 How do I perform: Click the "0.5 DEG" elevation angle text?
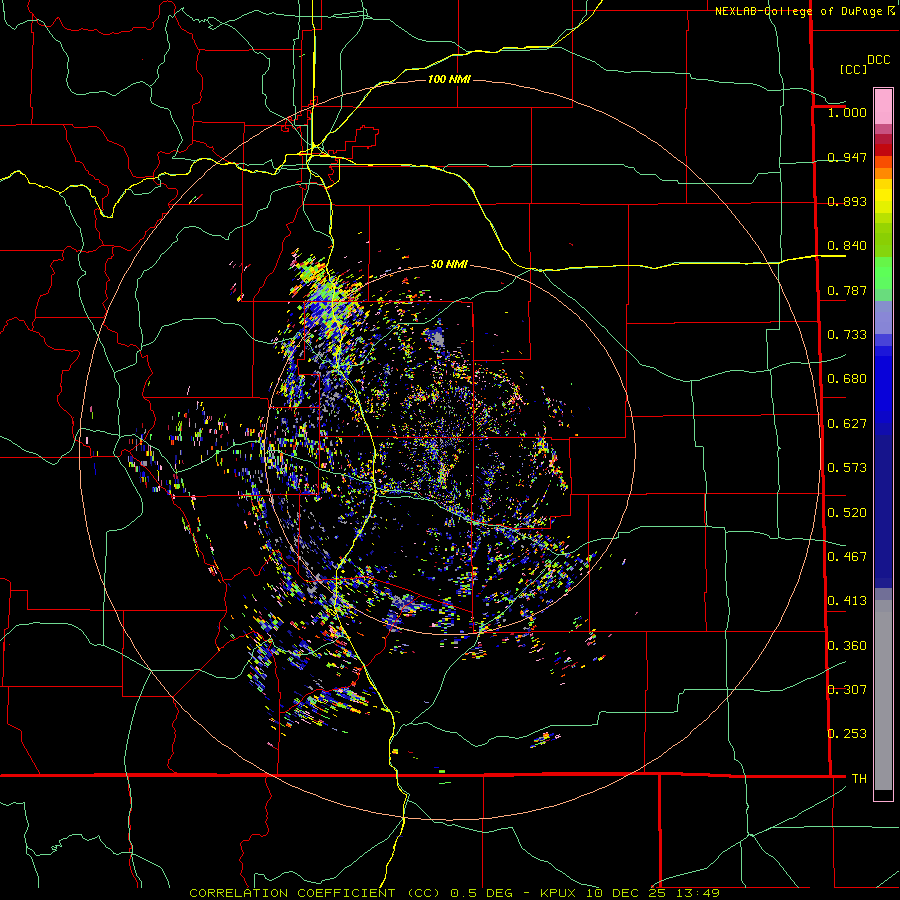[x=482, y=893]
